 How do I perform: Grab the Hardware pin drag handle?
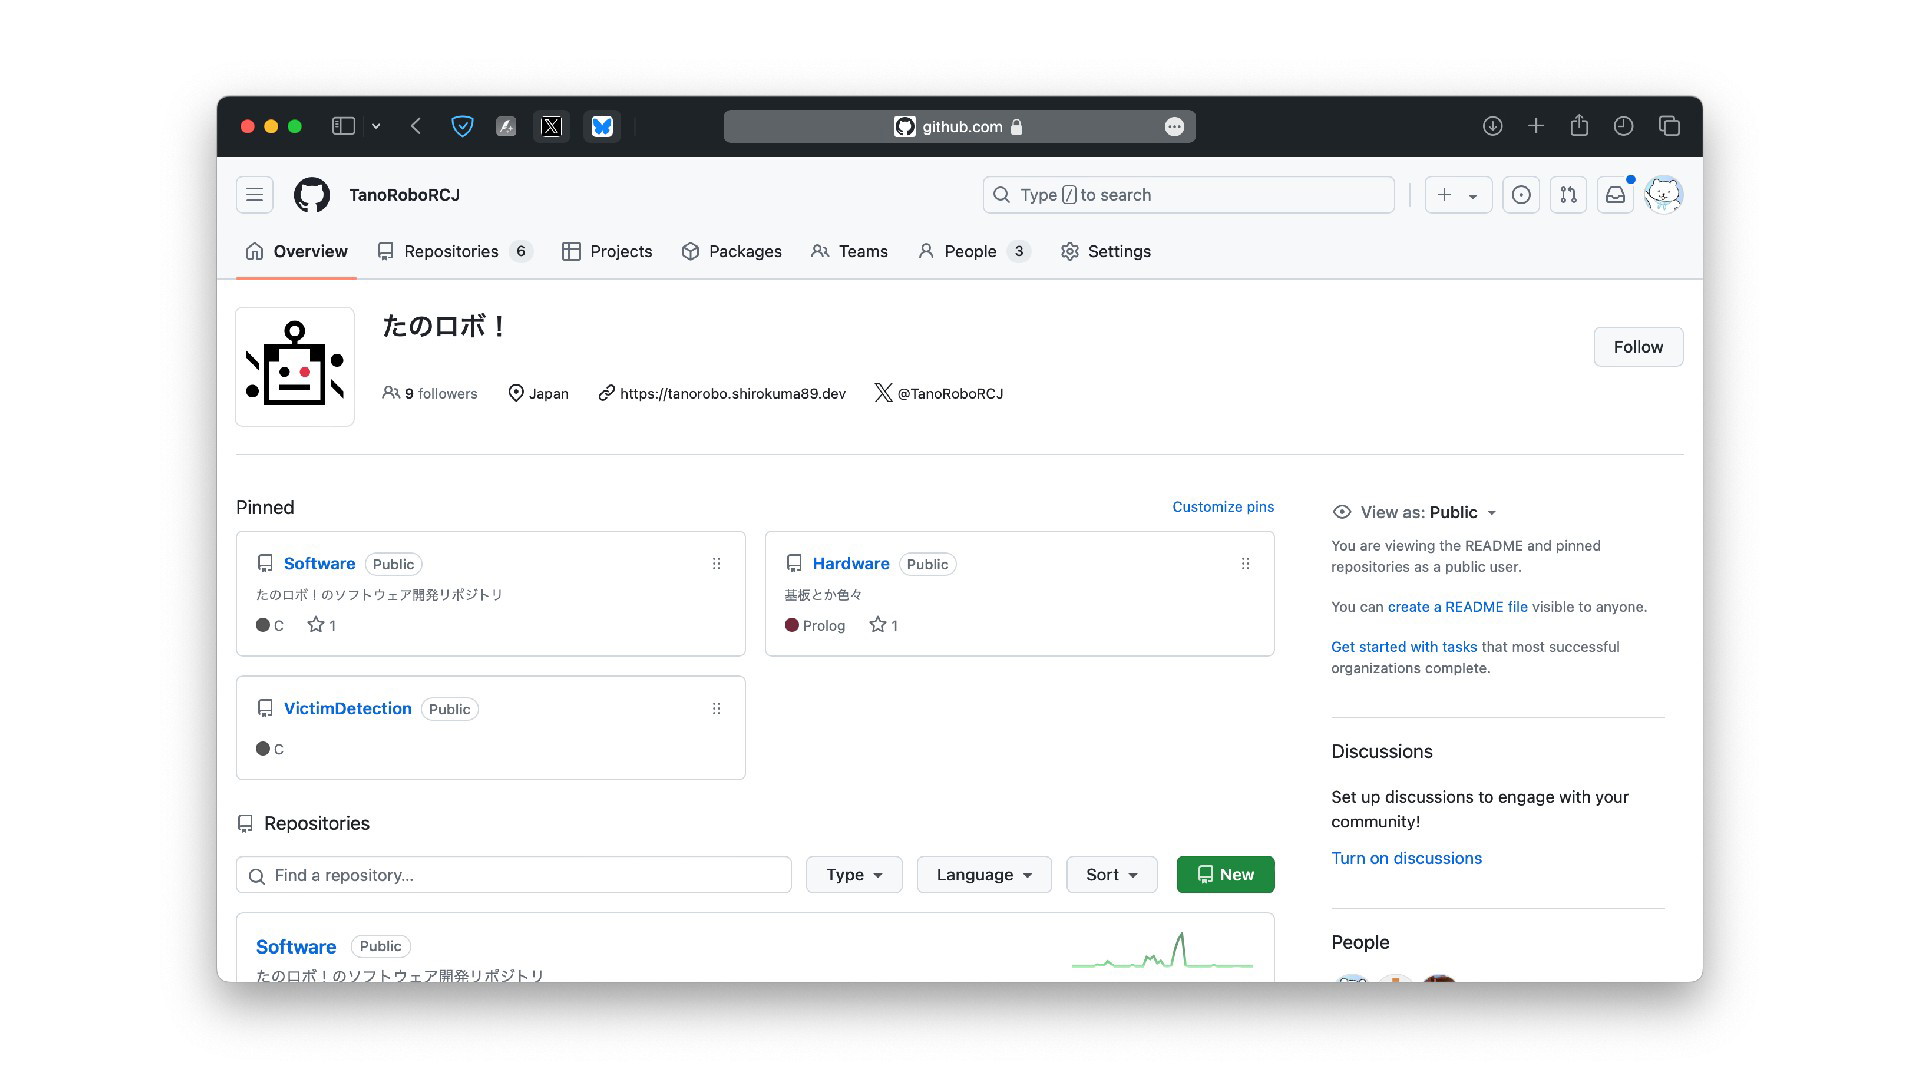[x=1245, y=564]
